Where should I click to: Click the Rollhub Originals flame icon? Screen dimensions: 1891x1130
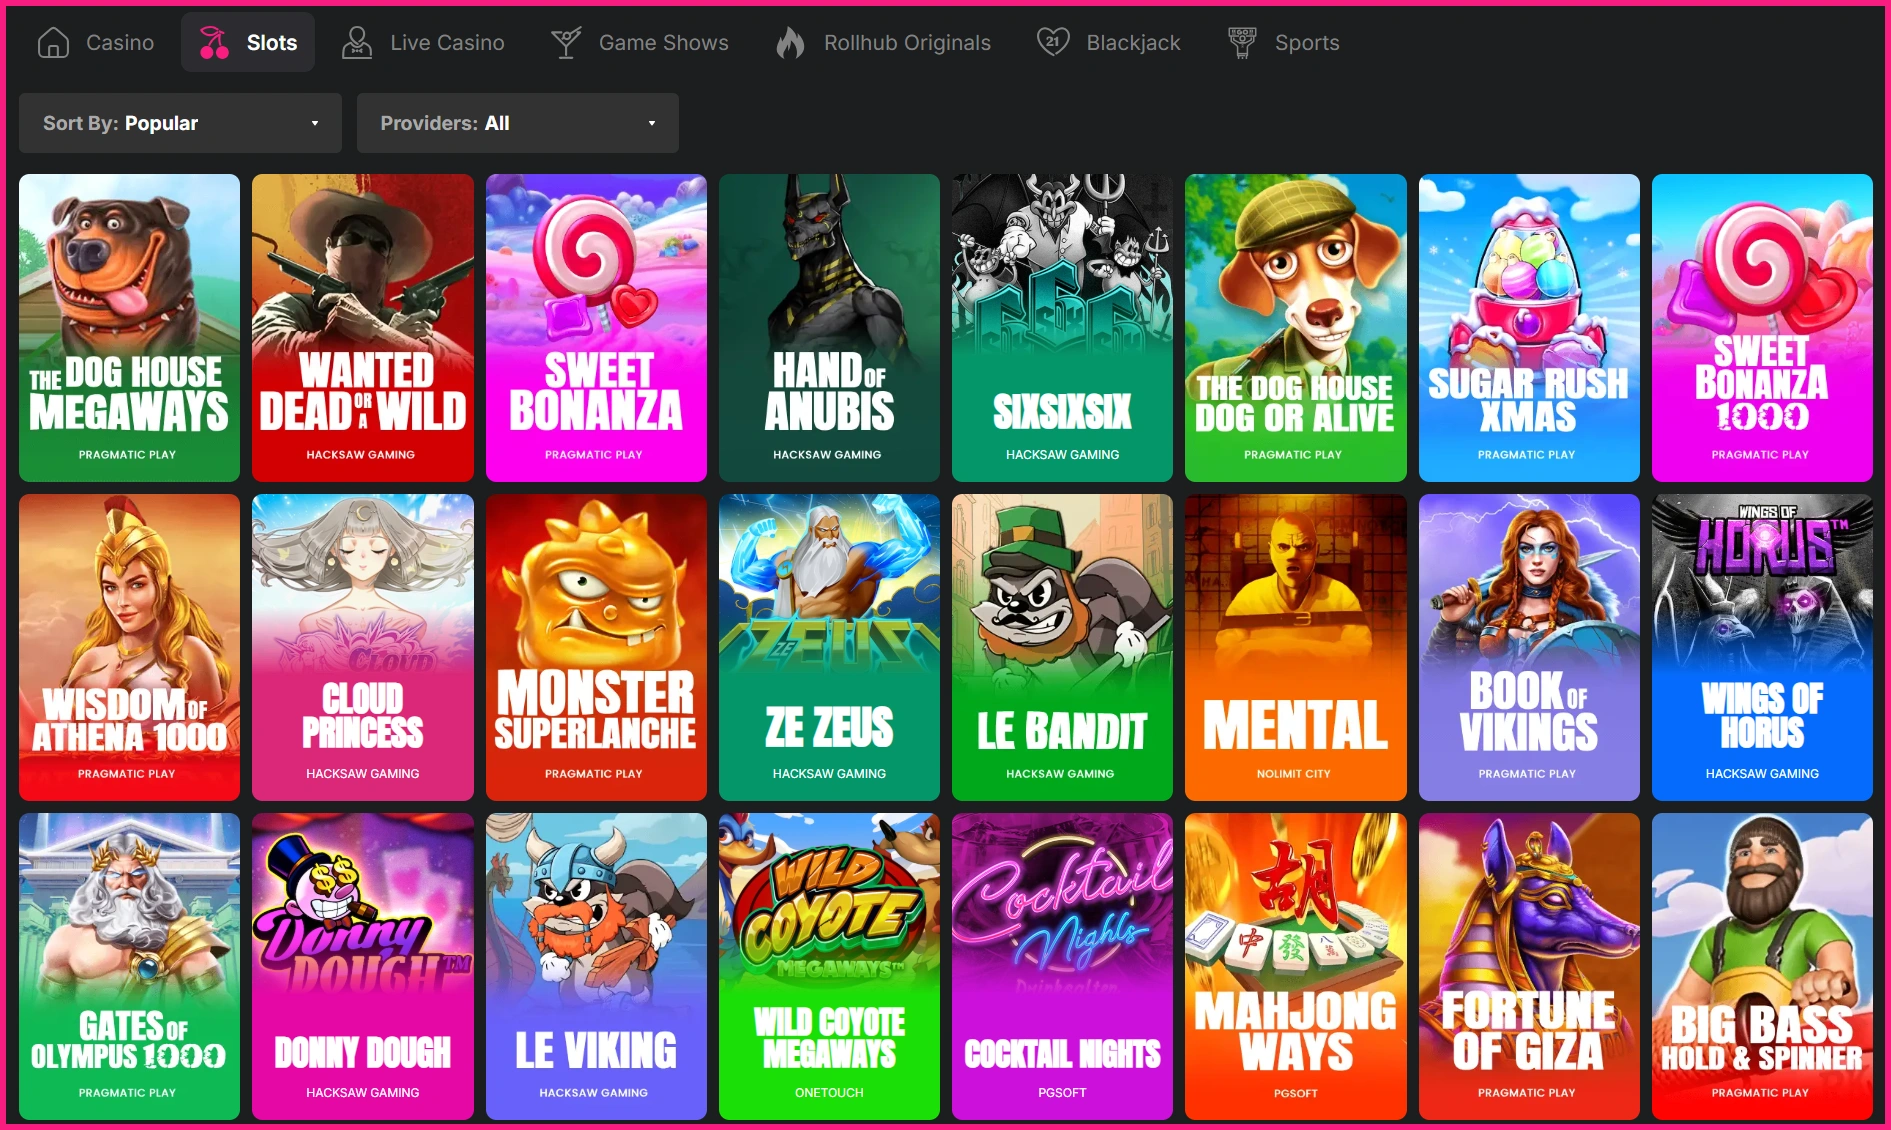(791, 42)
